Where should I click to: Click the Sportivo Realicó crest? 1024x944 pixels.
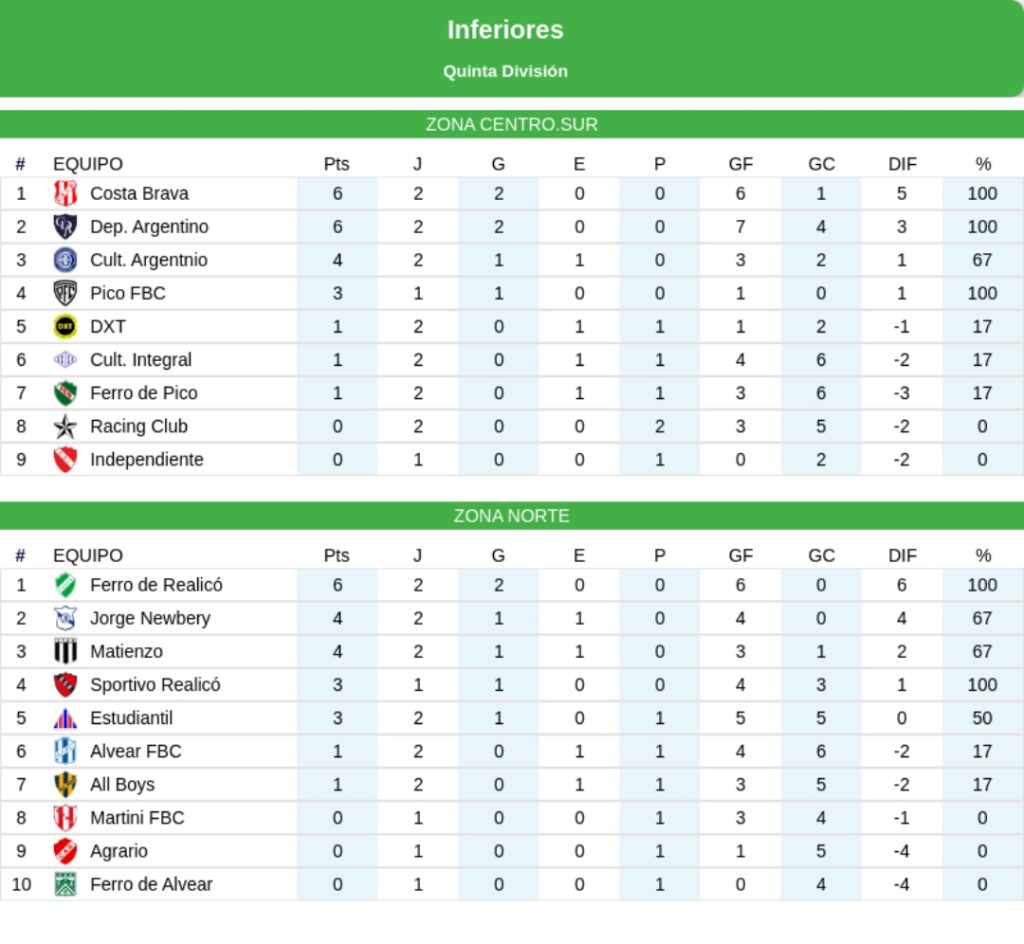pos(65,685)
